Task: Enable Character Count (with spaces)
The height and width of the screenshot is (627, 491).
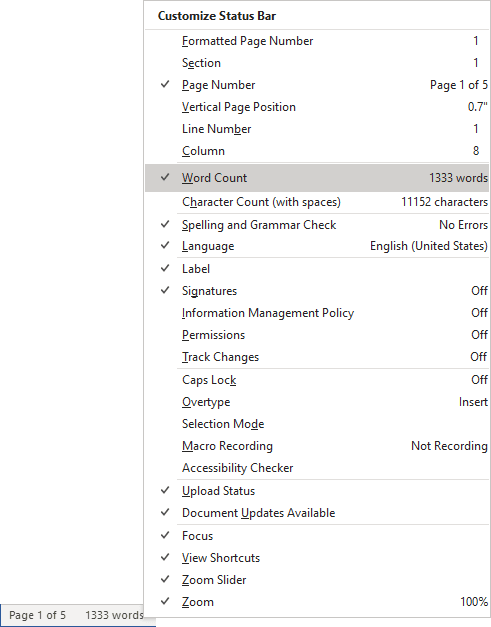Action: pos(317,202)
